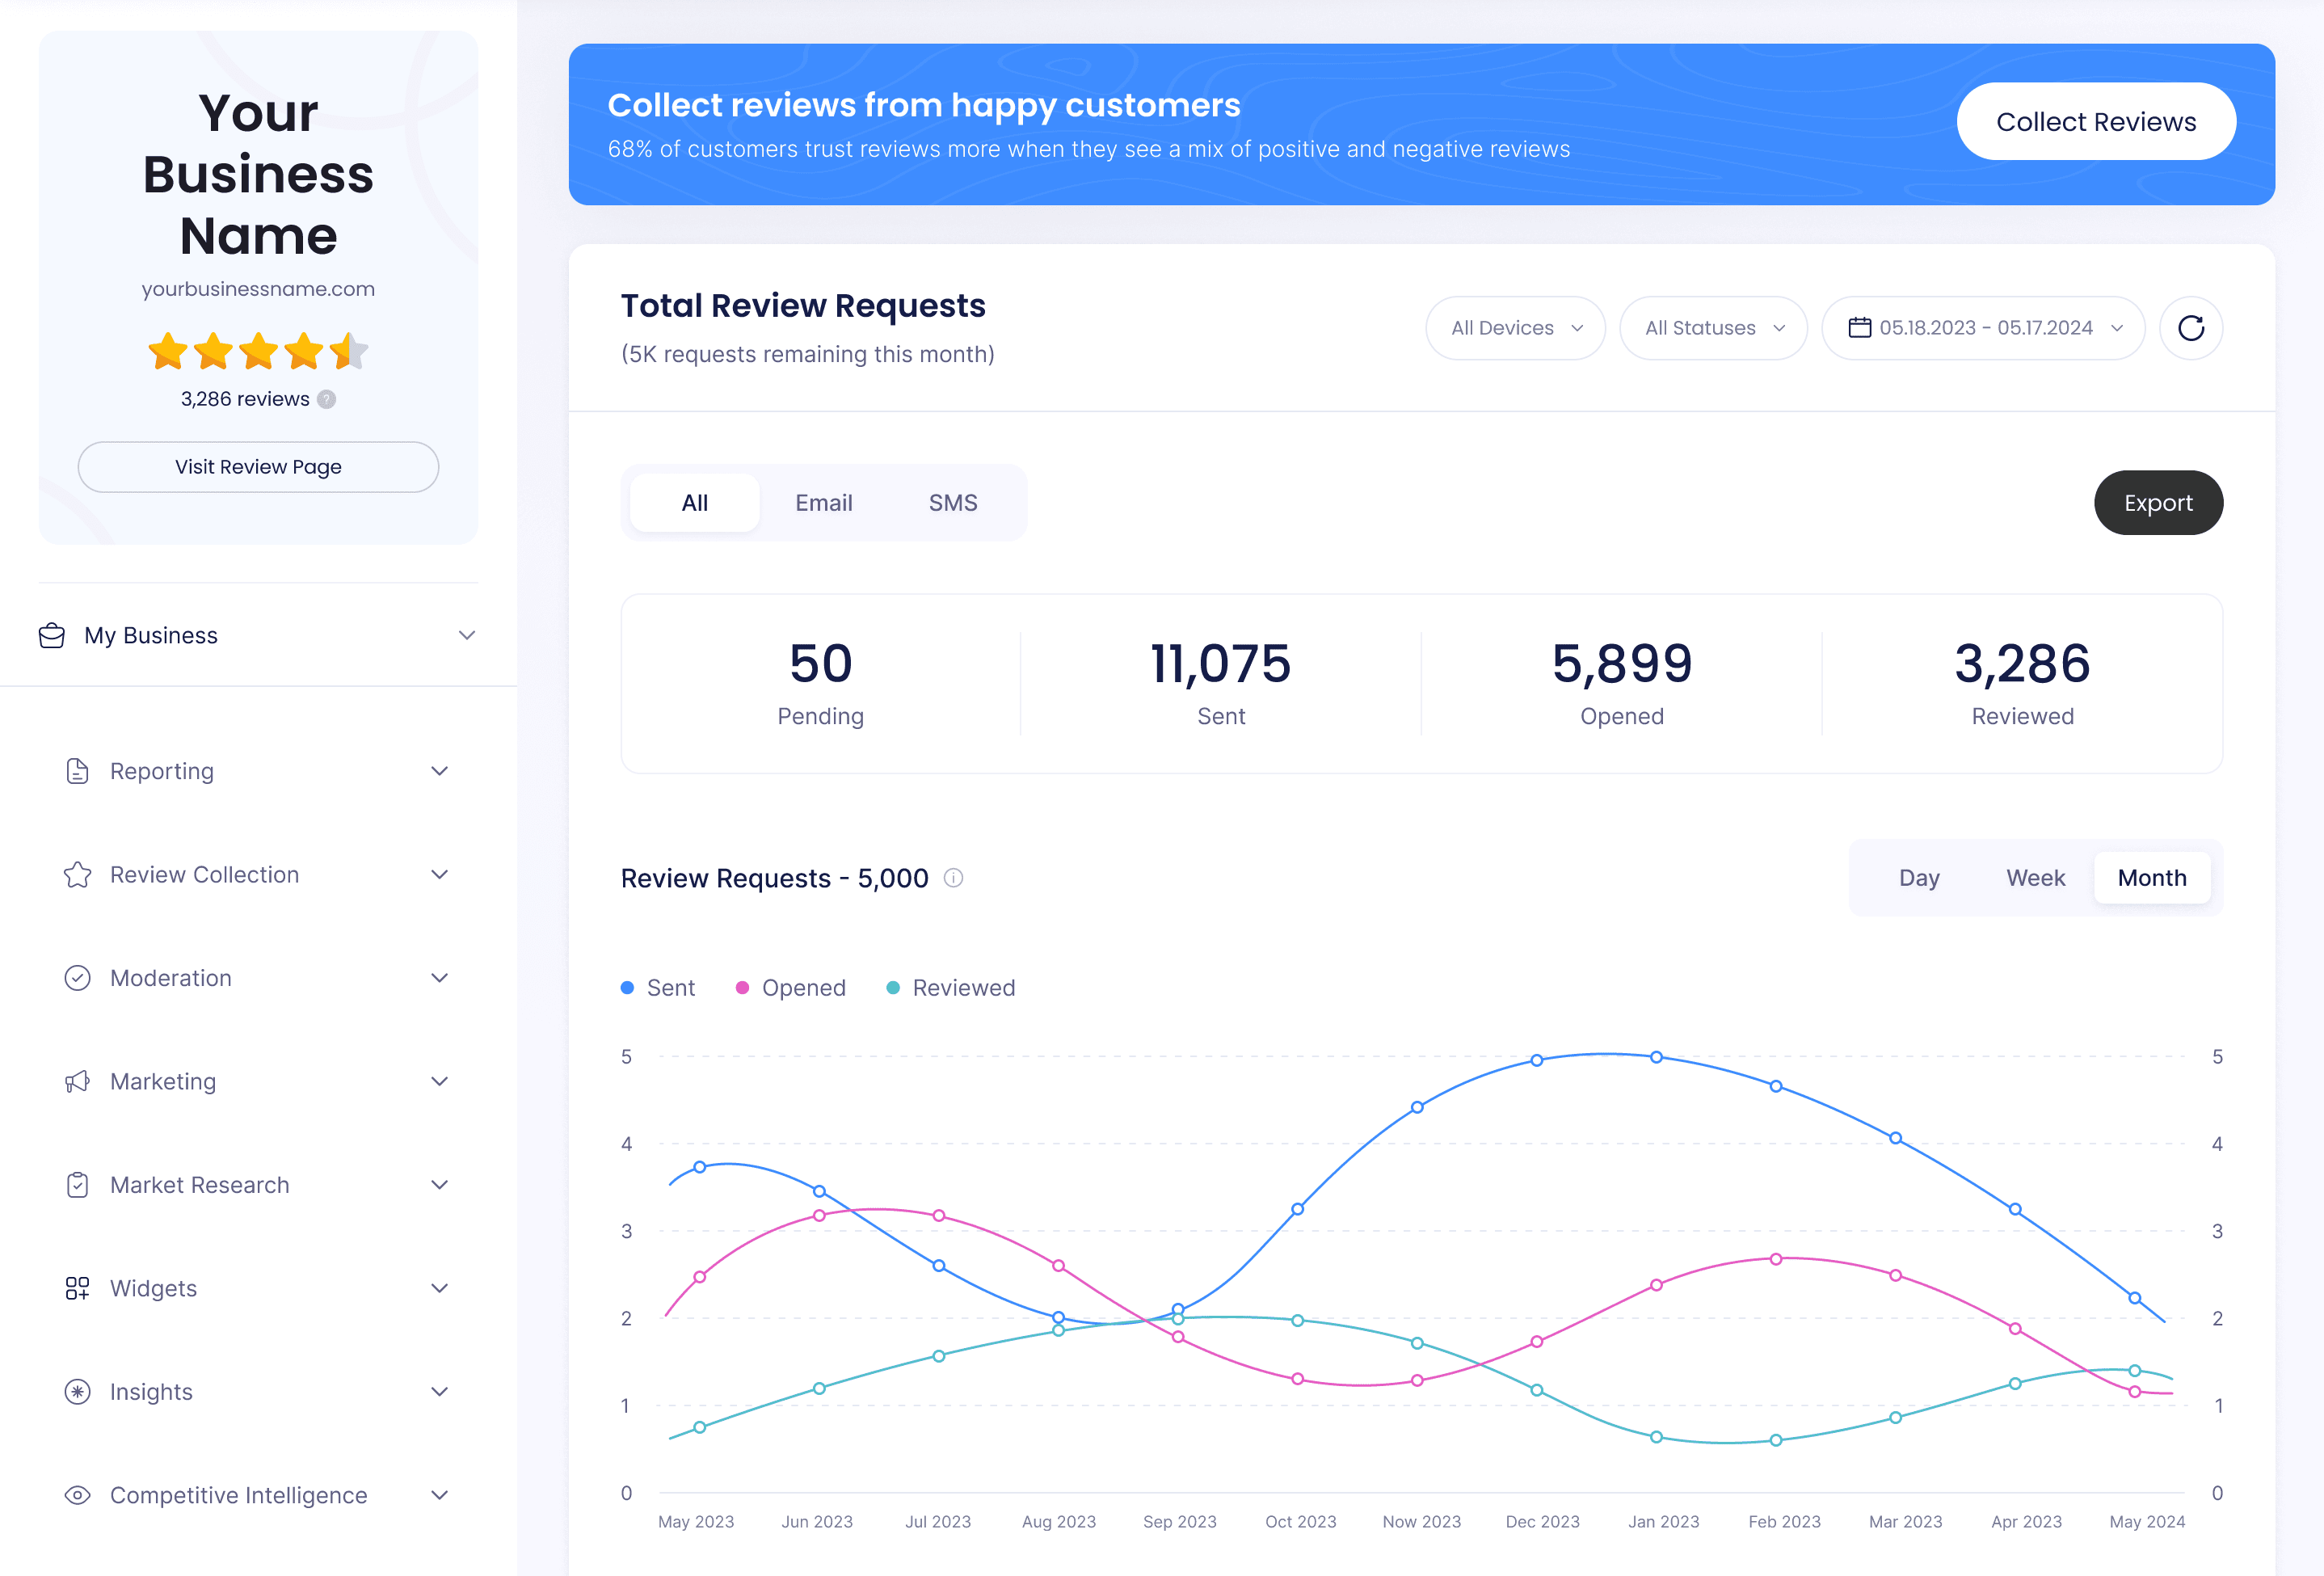Image resolution: width=2324 pixels, height=1576 pixels.
Task: Switch to the Email tab
Action: click(823, 503)
